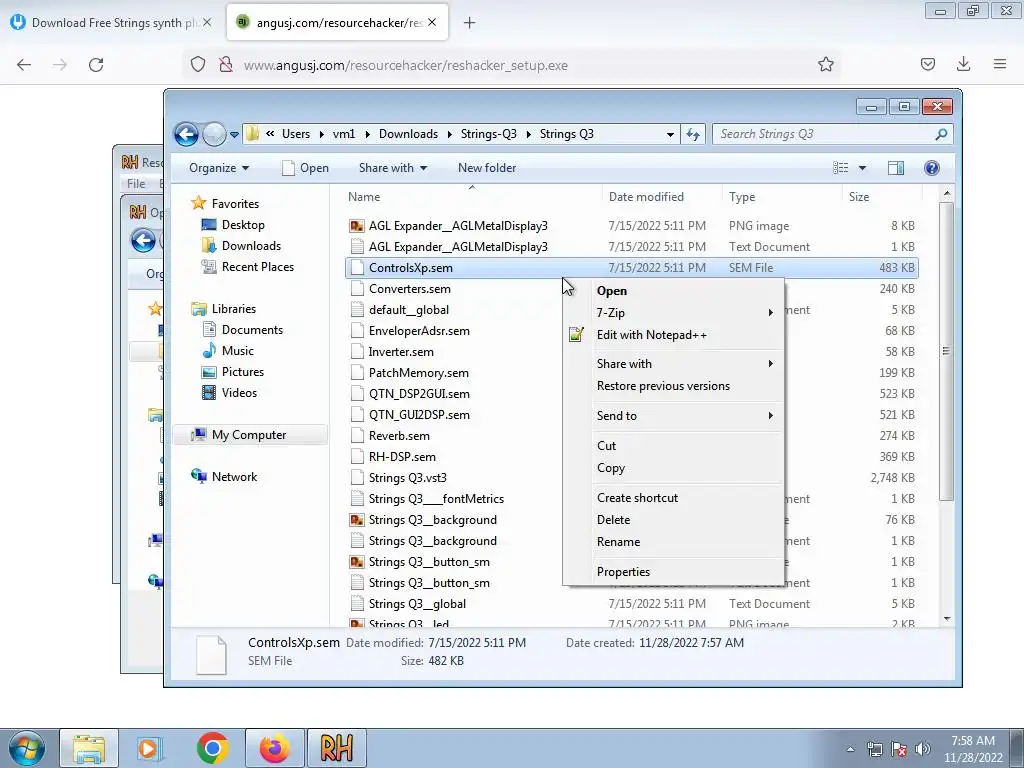Click the refresh button next to address bar in Explorer

click(693, 135)
